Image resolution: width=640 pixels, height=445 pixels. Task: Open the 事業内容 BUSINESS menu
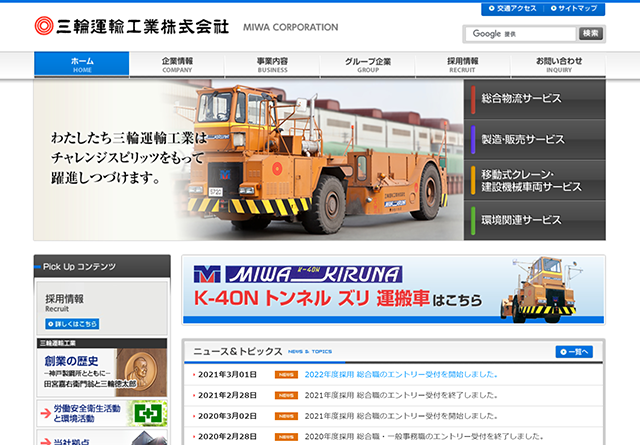point(272,65)
